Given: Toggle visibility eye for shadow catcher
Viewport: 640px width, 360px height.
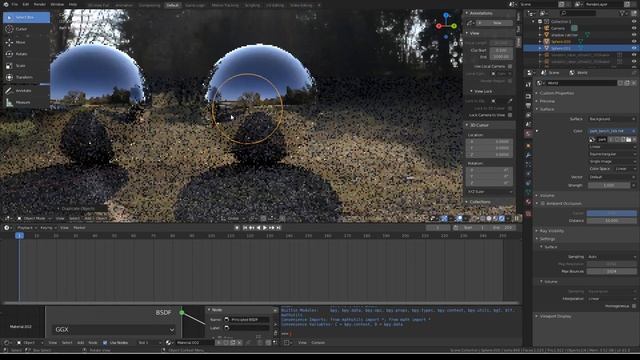Looking at the screenshot, I should point(634,35).
